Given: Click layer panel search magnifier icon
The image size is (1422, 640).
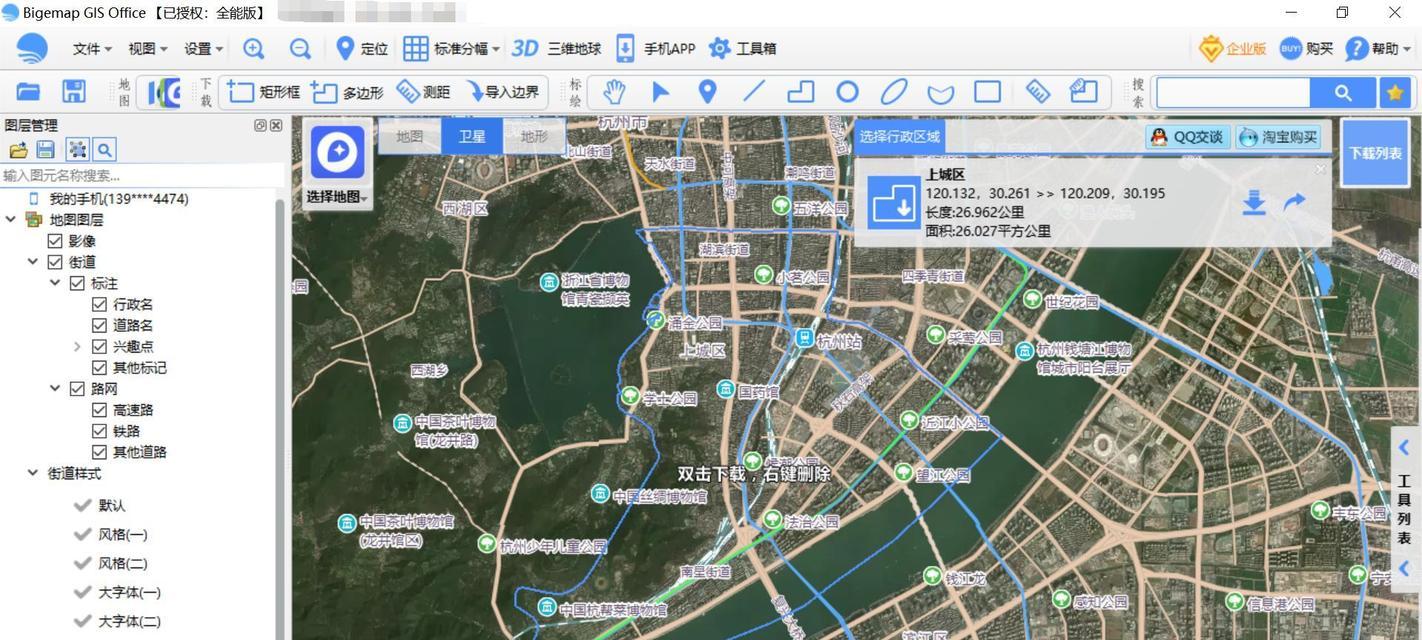Looking at the screenshot, I should (104, 150).
